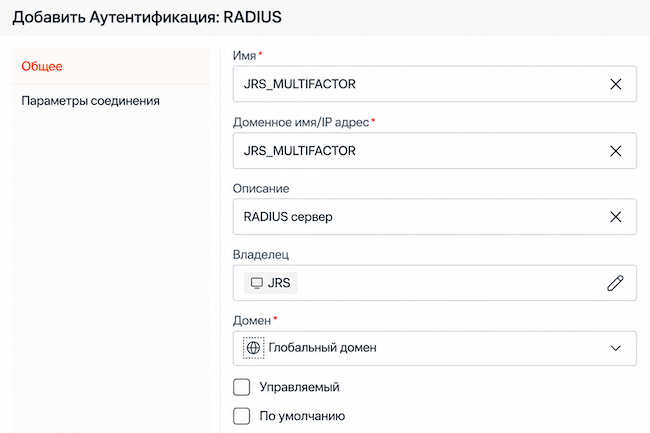Click the По умолчанию label text
The height and width of the screenshot is (433, 650).
pos(302,416)
